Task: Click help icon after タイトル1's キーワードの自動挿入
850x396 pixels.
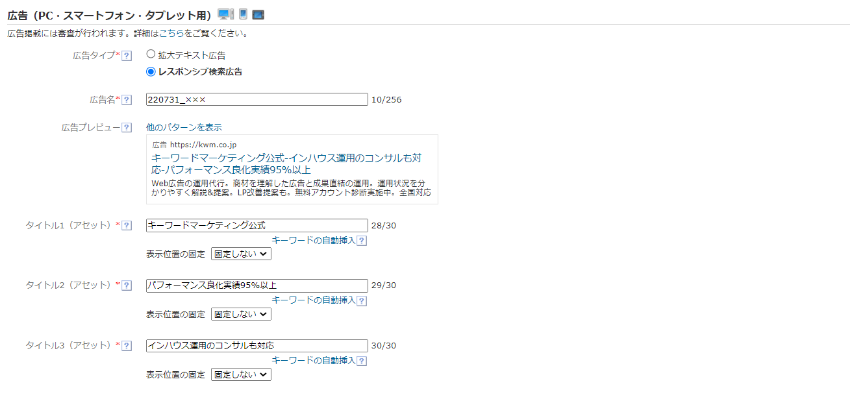Action: point(362,241)
